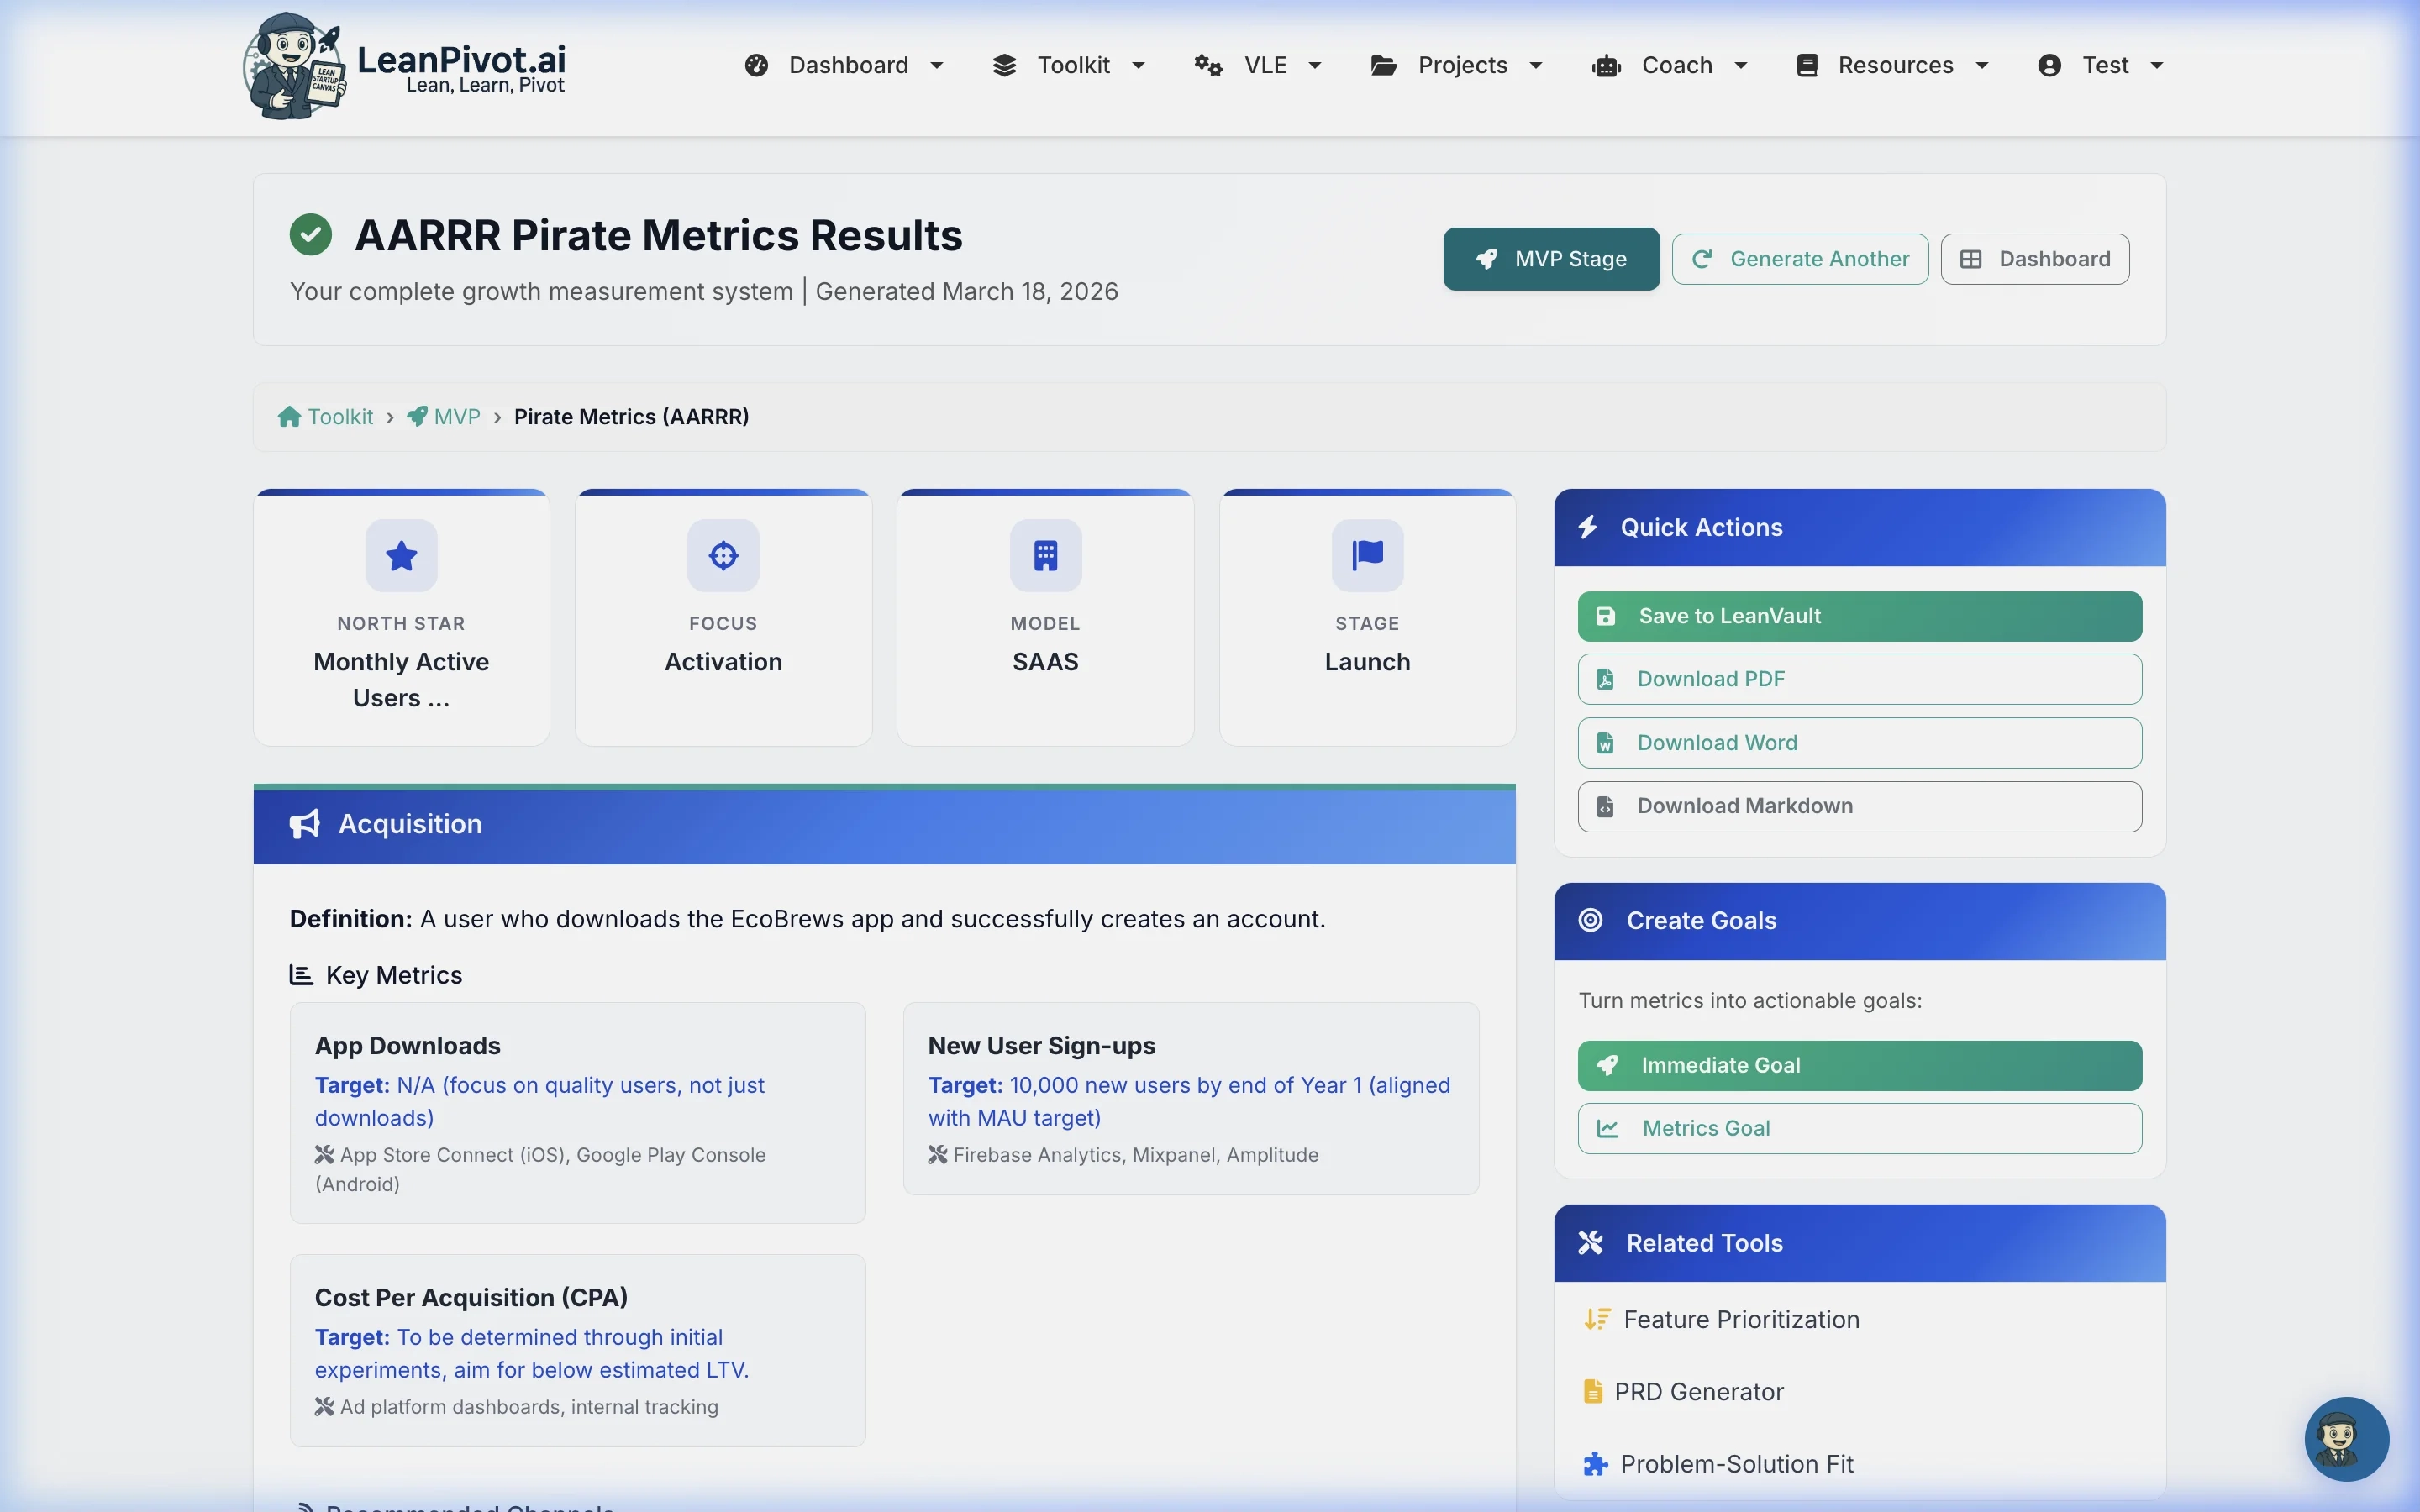
Task: Open the PRD Generator related tool
Action: 1698,1392
